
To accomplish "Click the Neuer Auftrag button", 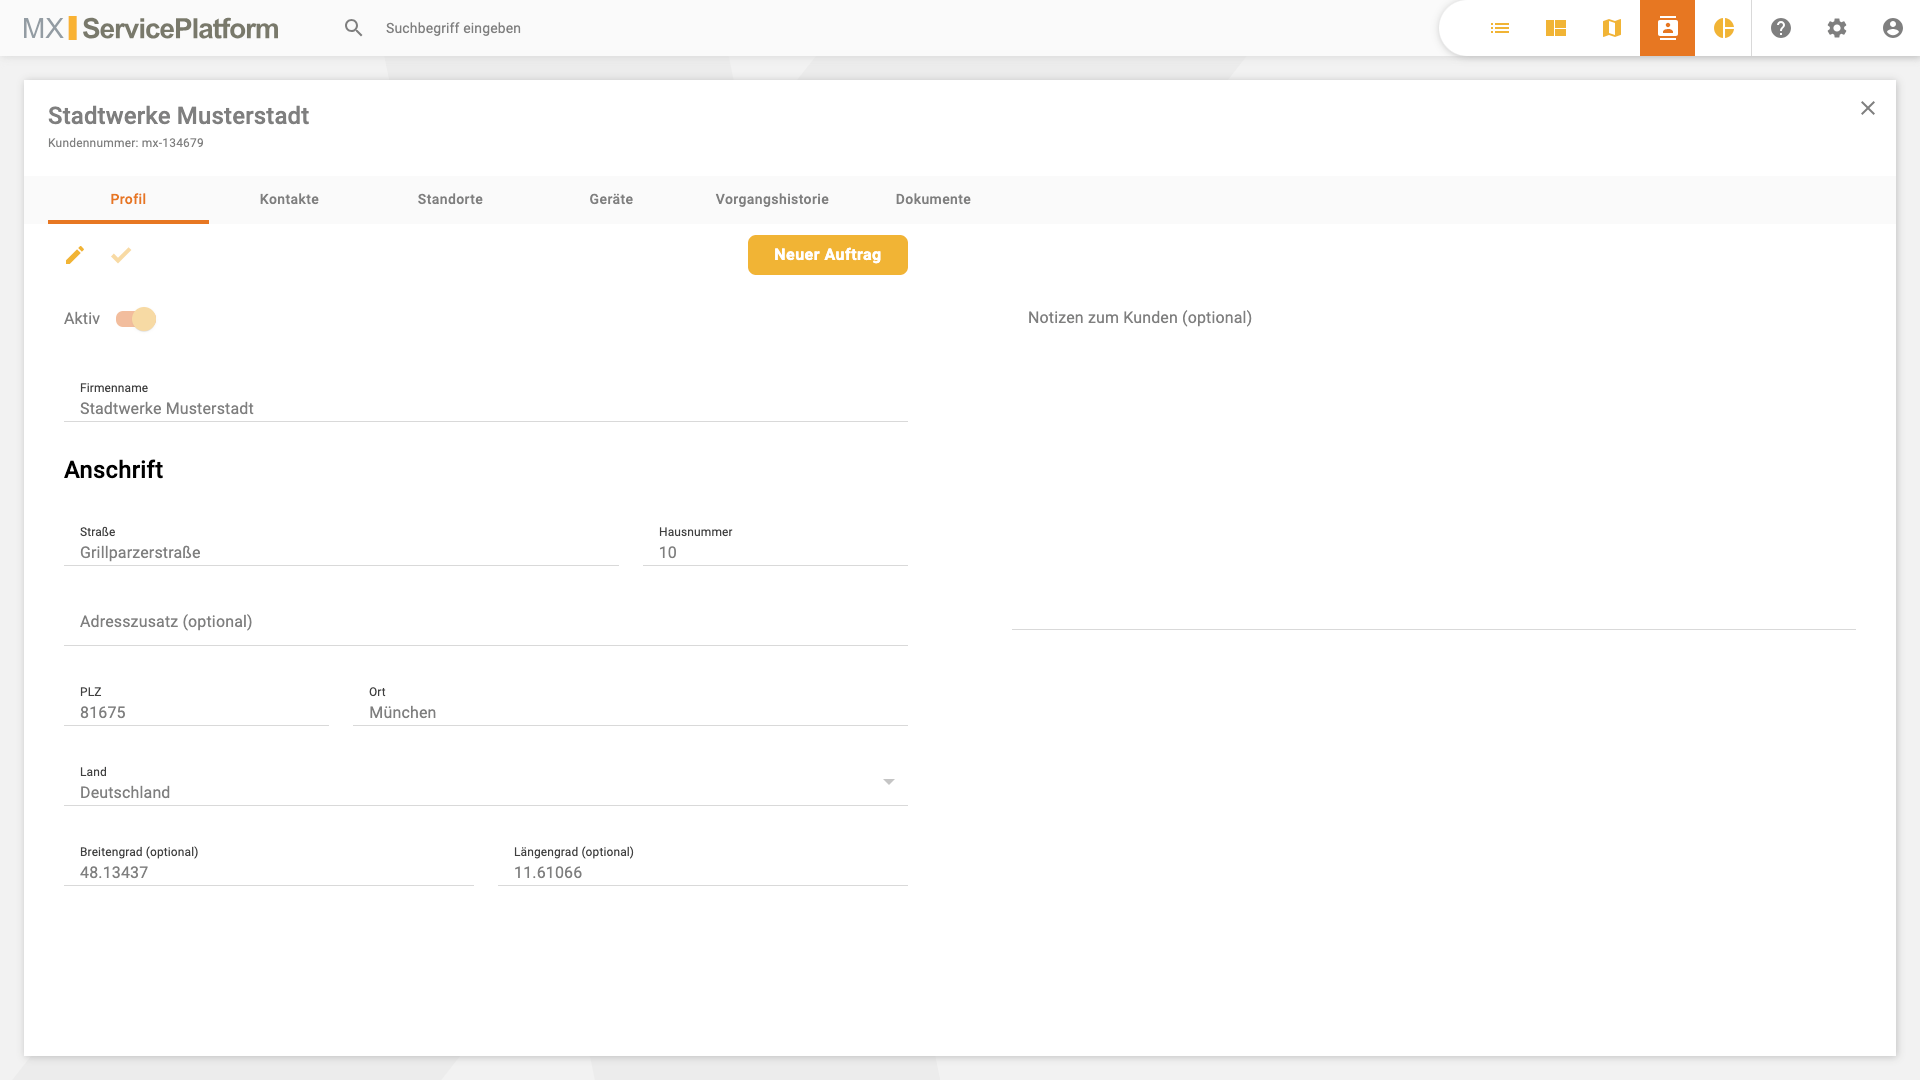I will pos(828,255).
